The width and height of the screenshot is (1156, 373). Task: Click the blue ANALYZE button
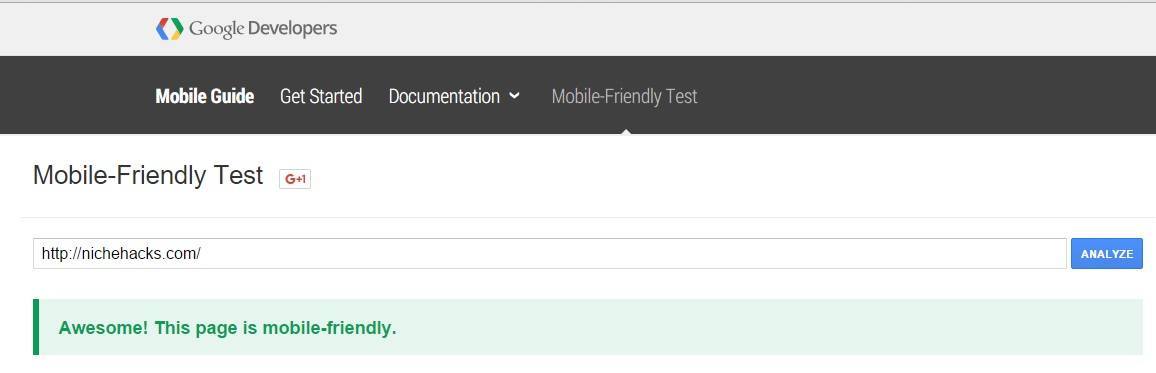(1107, 254)
